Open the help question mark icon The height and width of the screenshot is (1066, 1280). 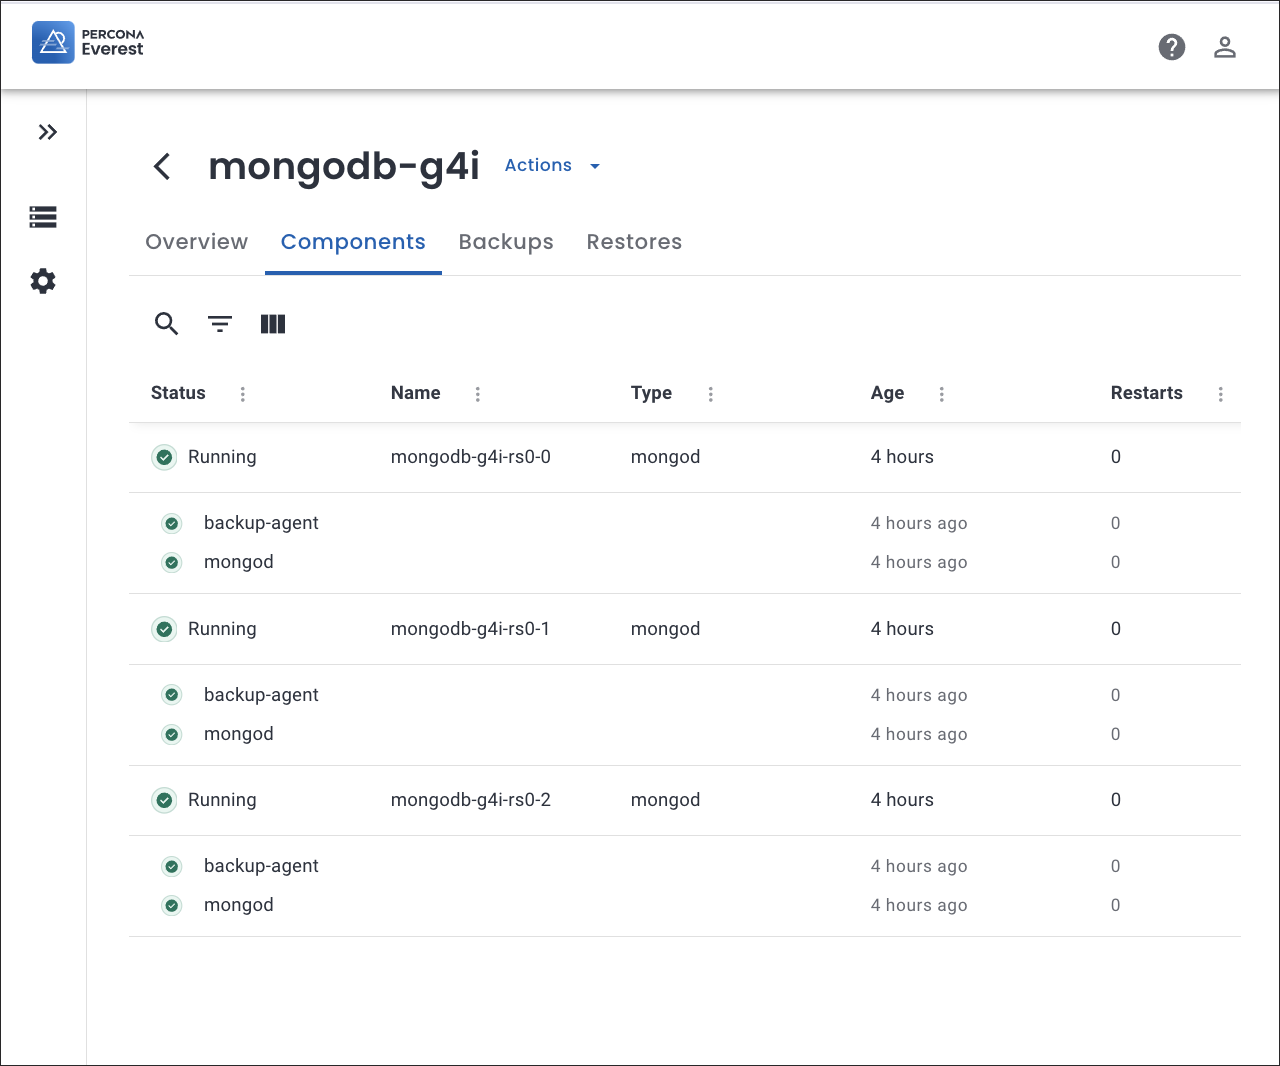tap(1172, 47)
